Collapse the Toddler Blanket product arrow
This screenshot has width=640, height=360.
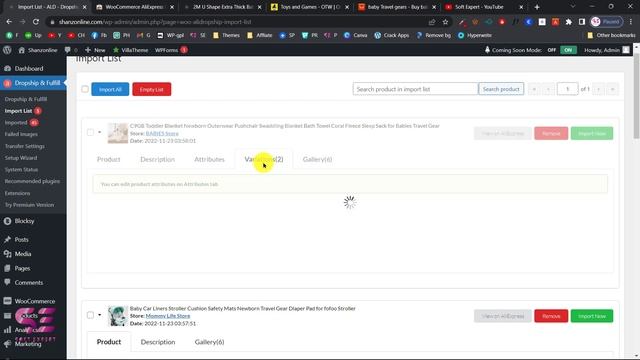click(x=100, y=132)
